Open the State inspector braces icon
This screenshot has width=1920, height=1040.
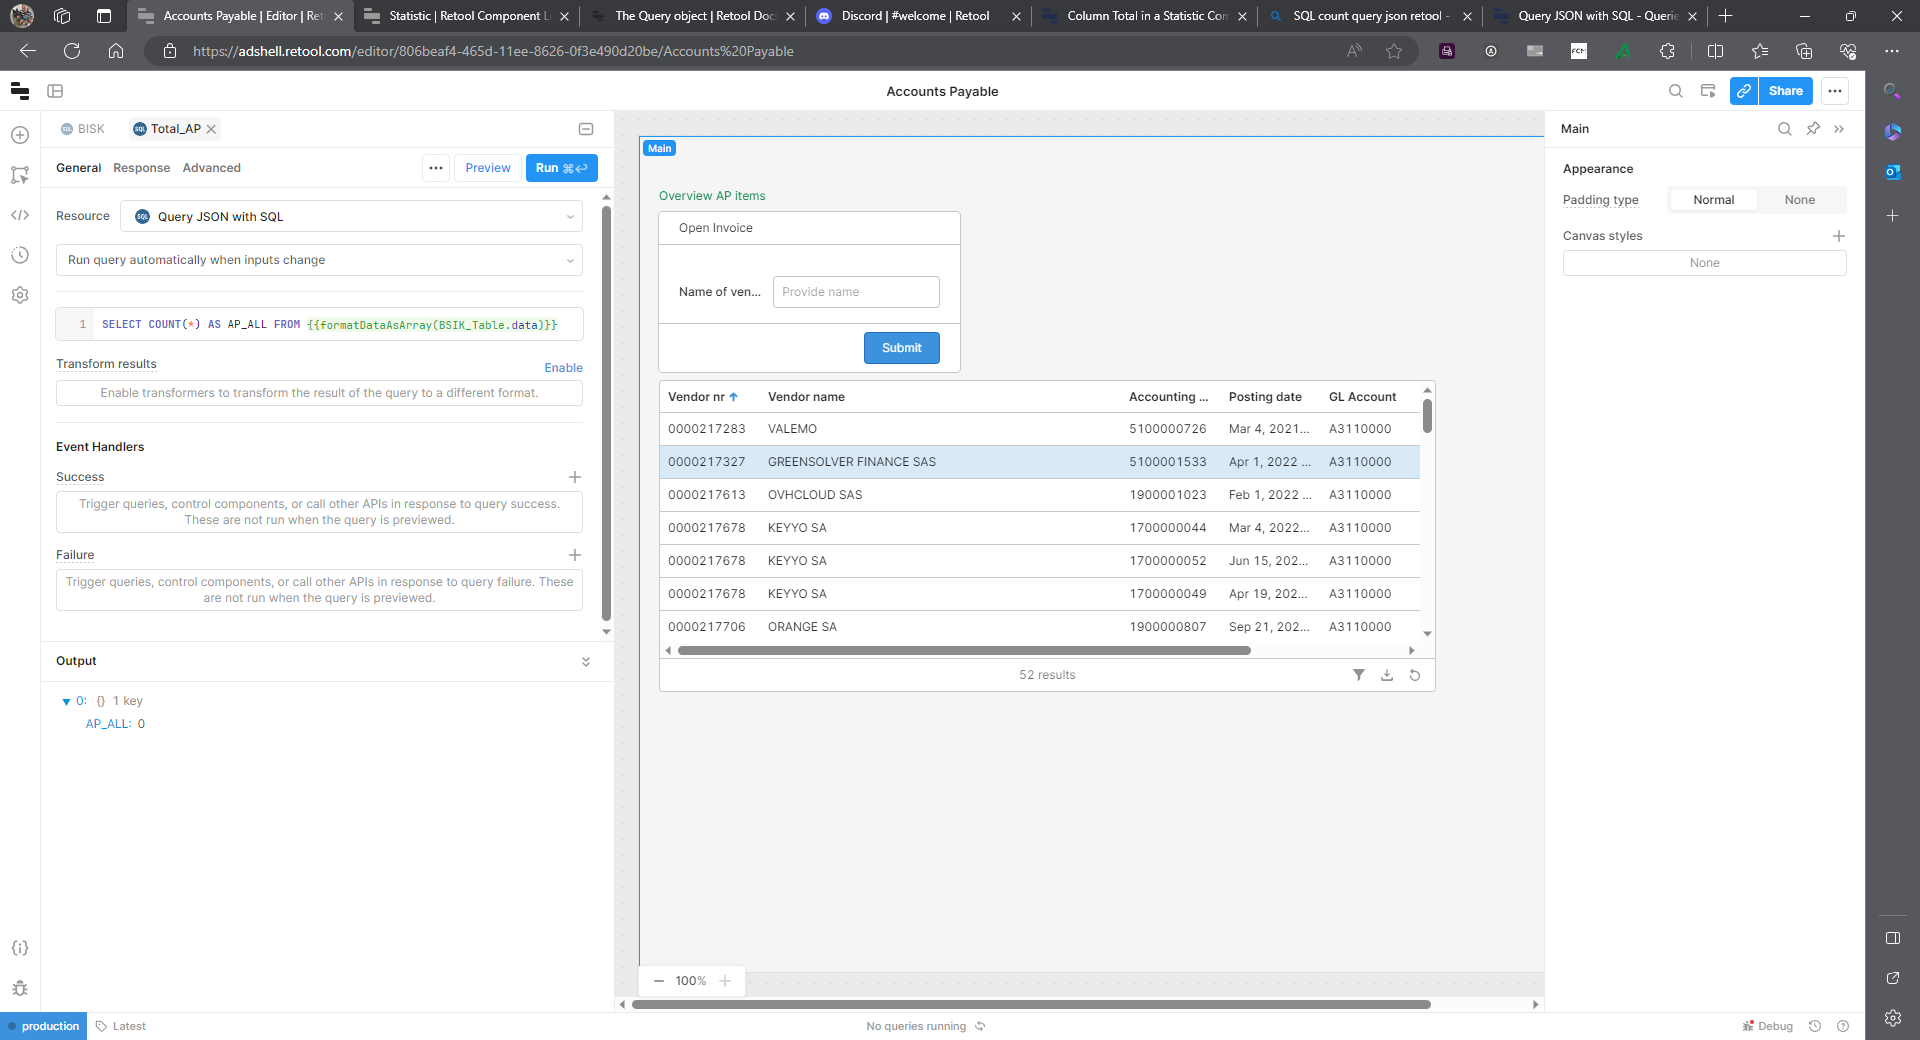point(20,948)
